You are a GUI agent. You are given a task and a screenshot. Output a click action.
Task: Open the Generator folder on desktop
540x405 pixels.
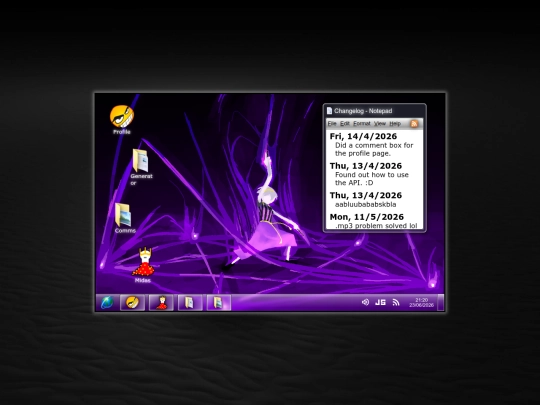point(141,167)
